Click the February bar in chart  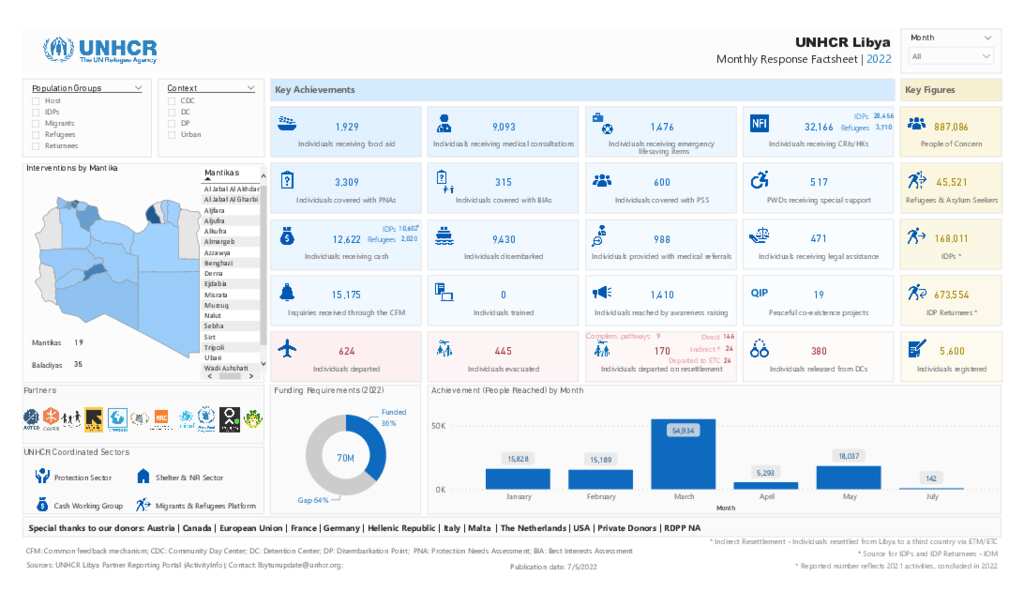(600, 479)
